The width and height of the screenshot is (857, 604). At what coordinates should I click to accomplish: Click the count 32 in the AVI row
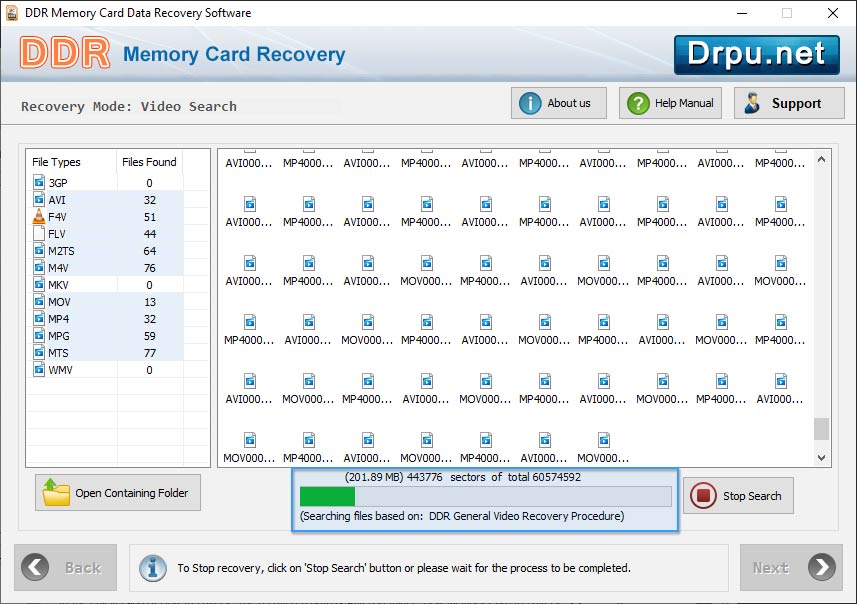150,200
